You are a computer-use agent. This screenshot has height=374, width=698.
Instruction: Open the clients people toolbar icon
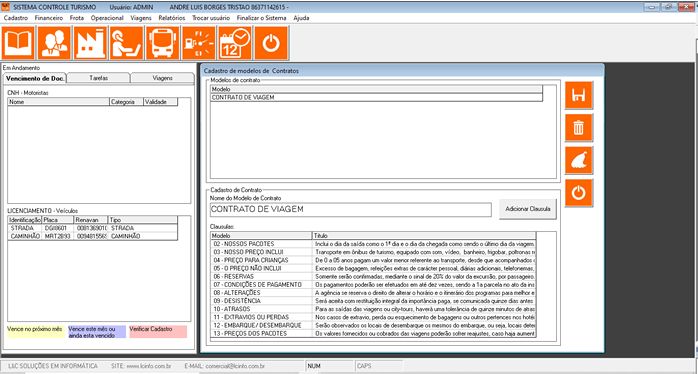(54, 43)
